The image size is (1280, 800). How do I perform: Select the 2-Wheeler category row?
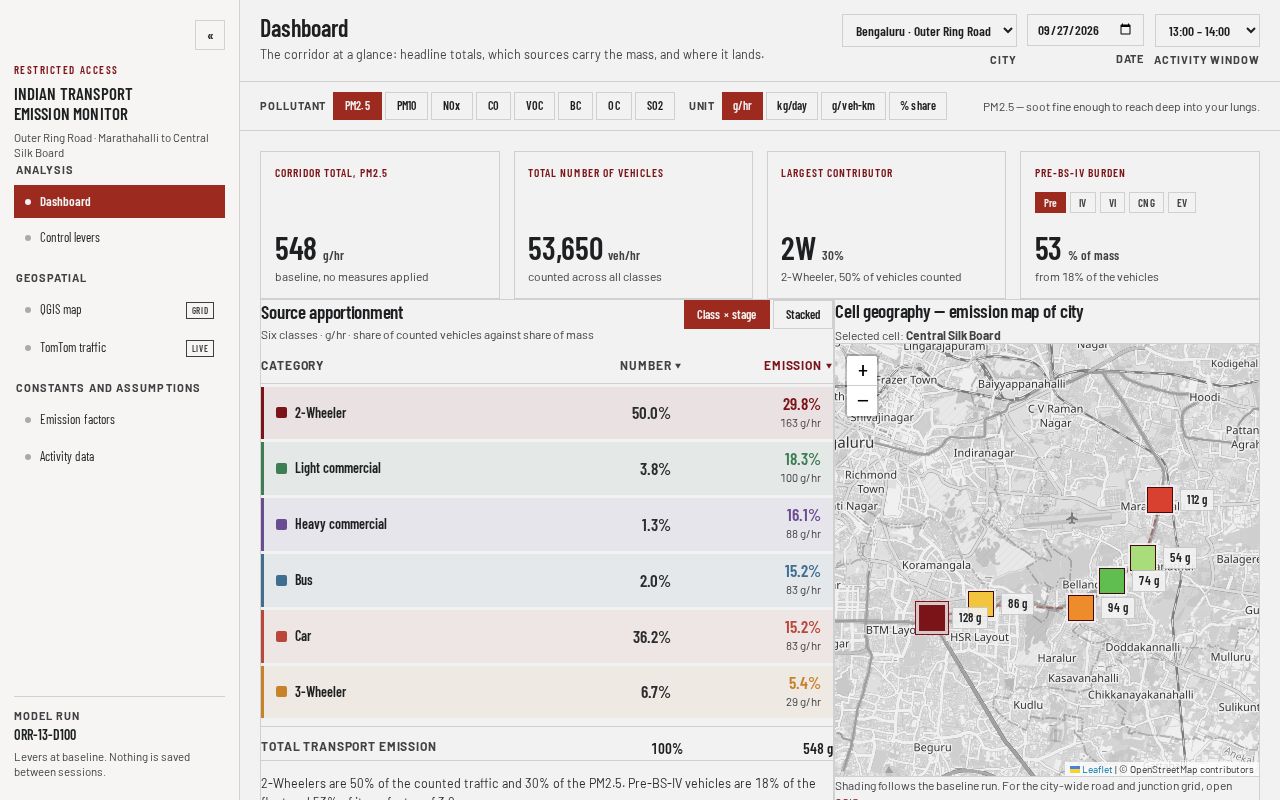point(547,413)
